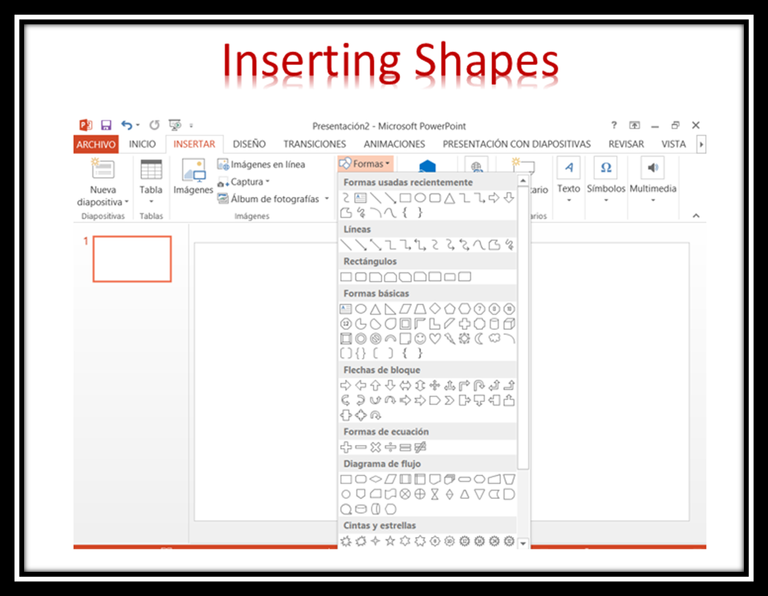Pick the smiley face shape
The width and height of the screenshot is (768, 596).
coord(420,338)
